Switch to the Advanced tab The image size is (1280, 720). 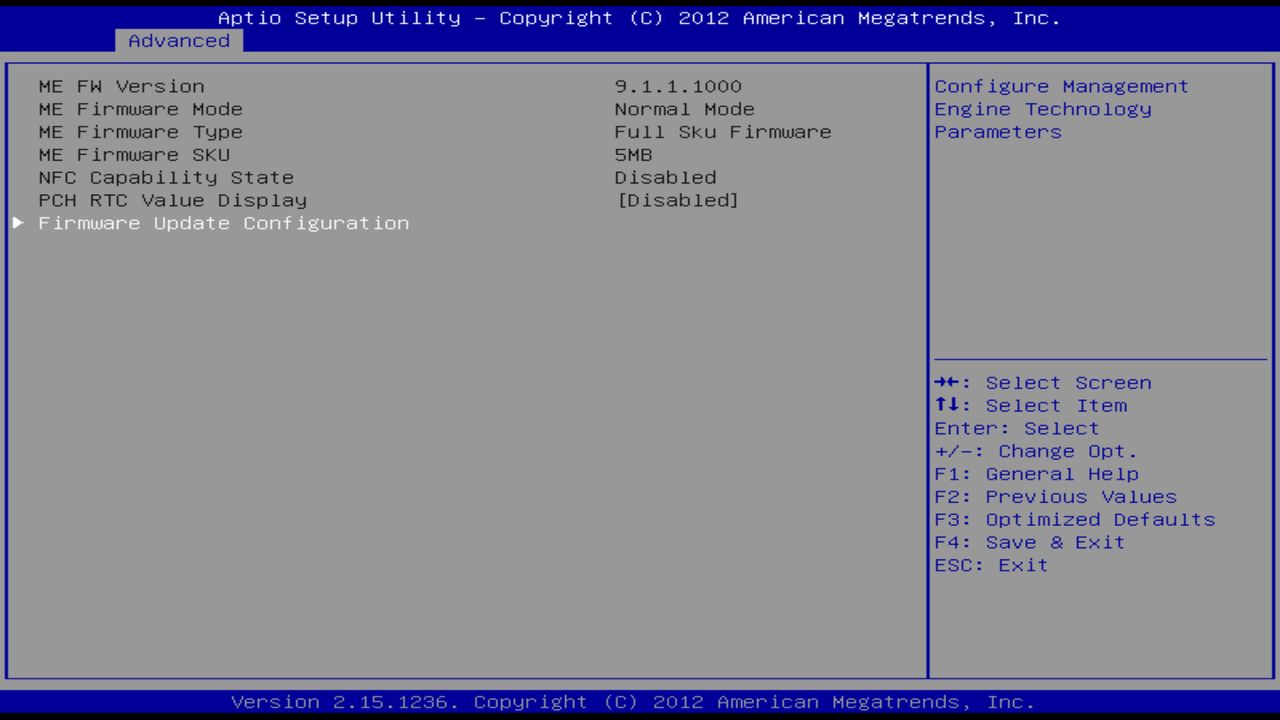point(178,40)
